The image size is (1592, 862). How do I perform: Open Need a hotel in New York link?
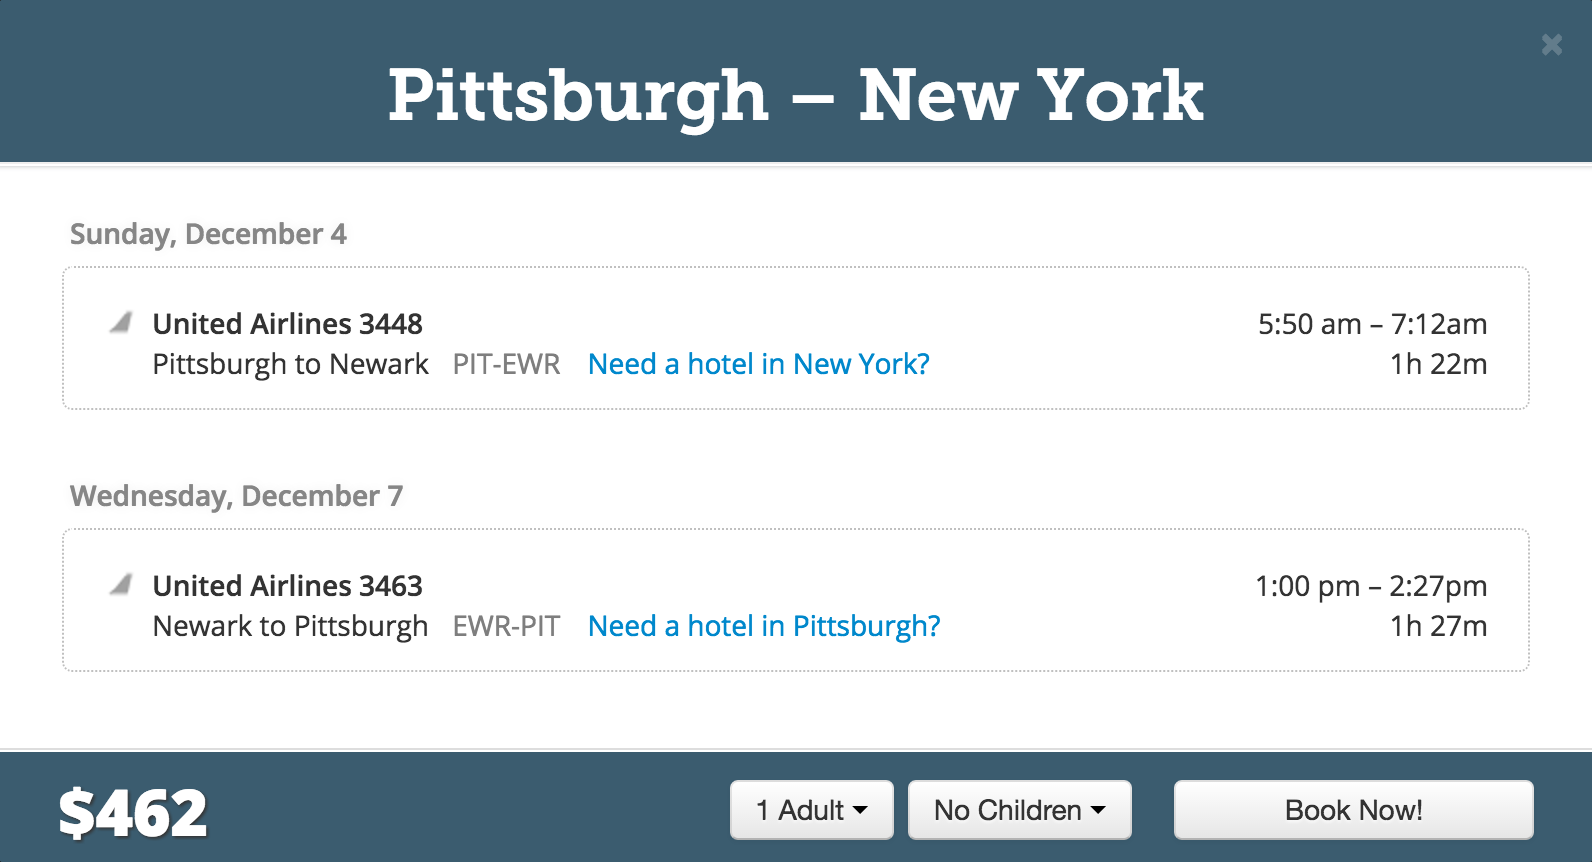758,364
